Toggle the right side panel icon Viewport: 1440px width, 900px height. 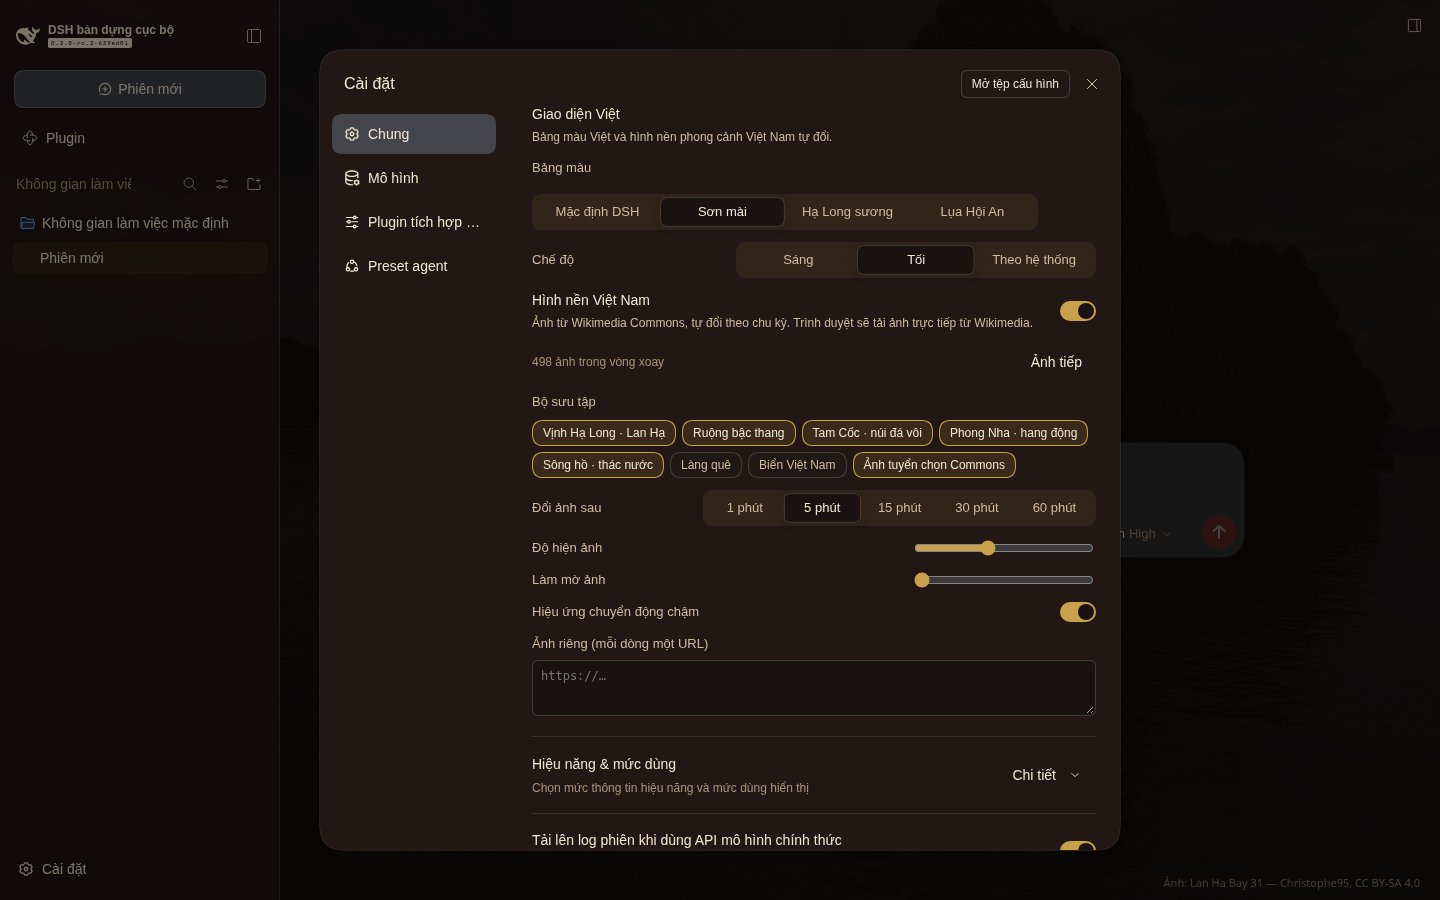(x=1414, y=25)
